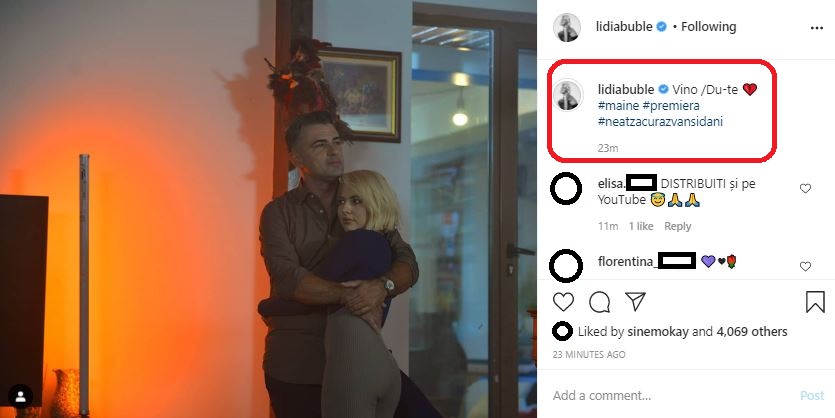View the 4,069 others who liked

point(751,332)
